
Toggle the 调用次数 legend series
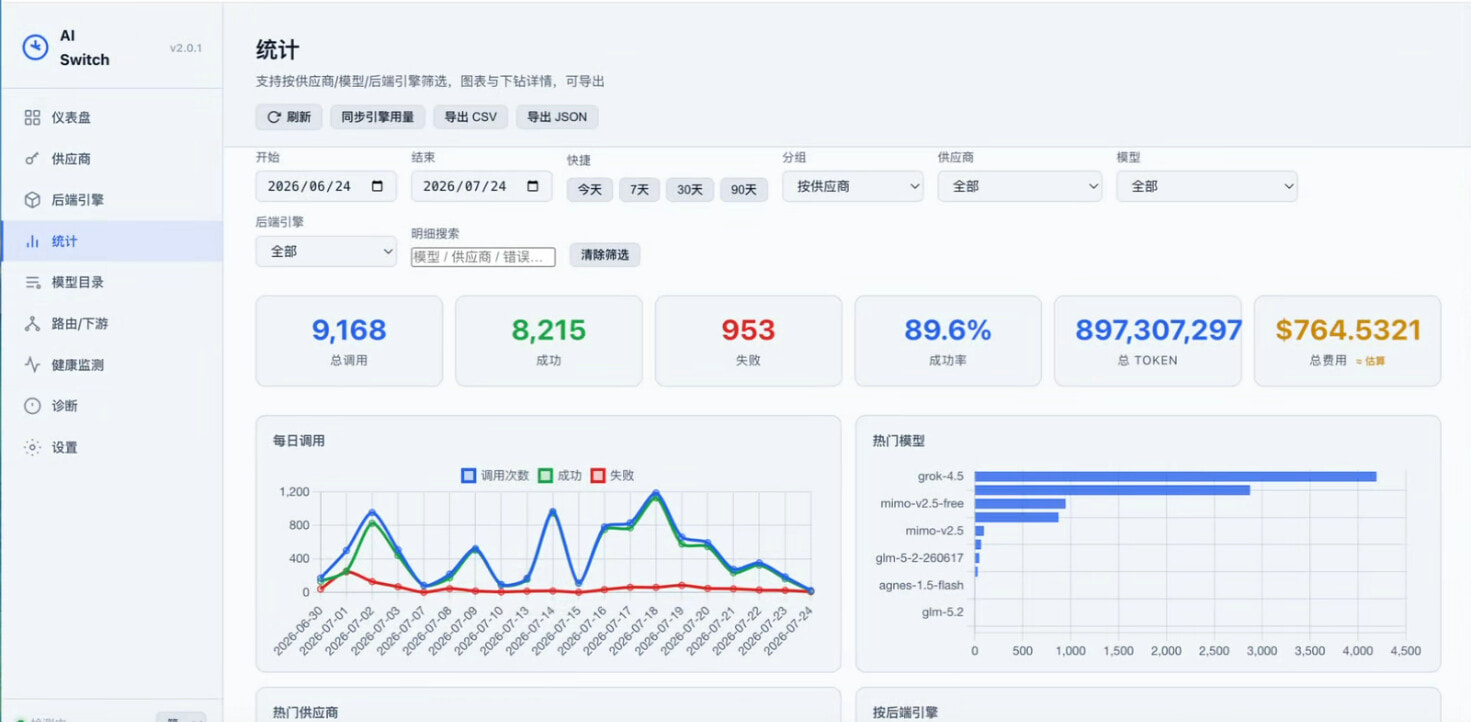(496, 475)
